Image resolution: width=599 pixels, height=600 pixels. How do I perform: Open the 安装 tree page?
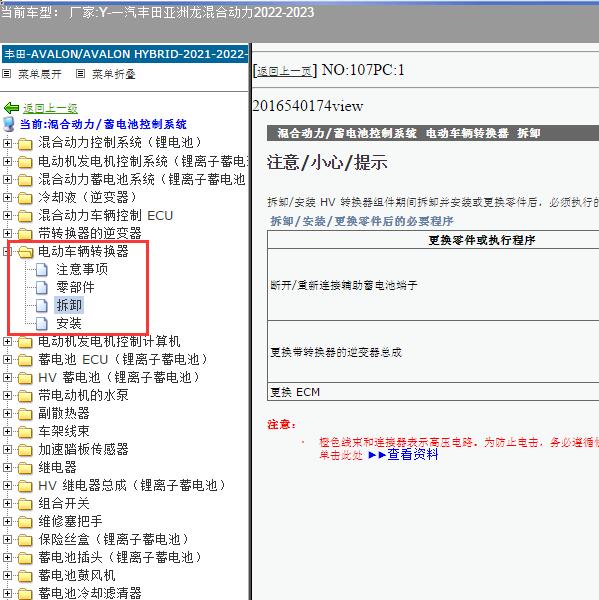point(69,323)
